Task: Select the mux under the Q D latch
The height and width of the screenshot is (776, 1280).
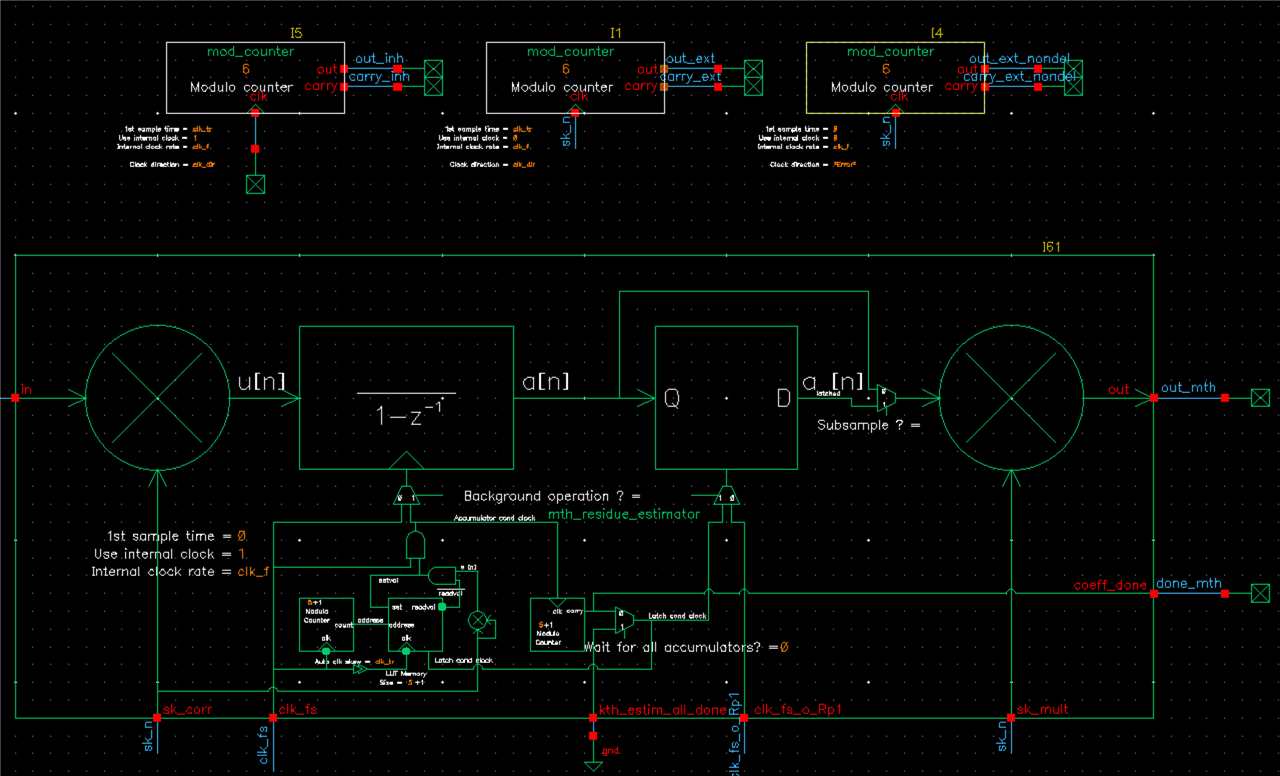Action: point(726,497)
